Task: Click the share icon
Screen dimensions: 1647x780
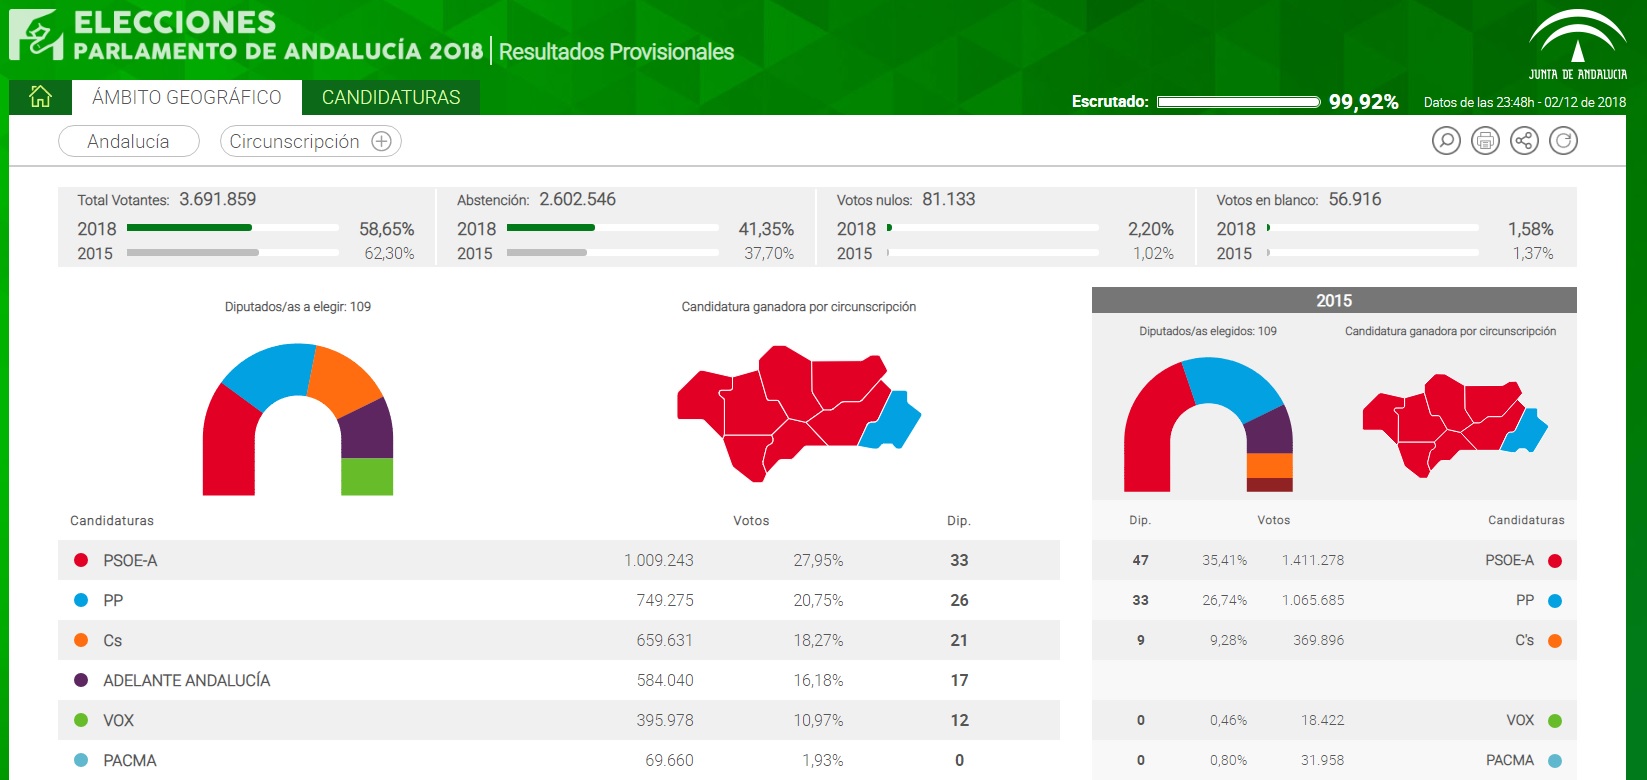Action: click(x=1524, y=141)
